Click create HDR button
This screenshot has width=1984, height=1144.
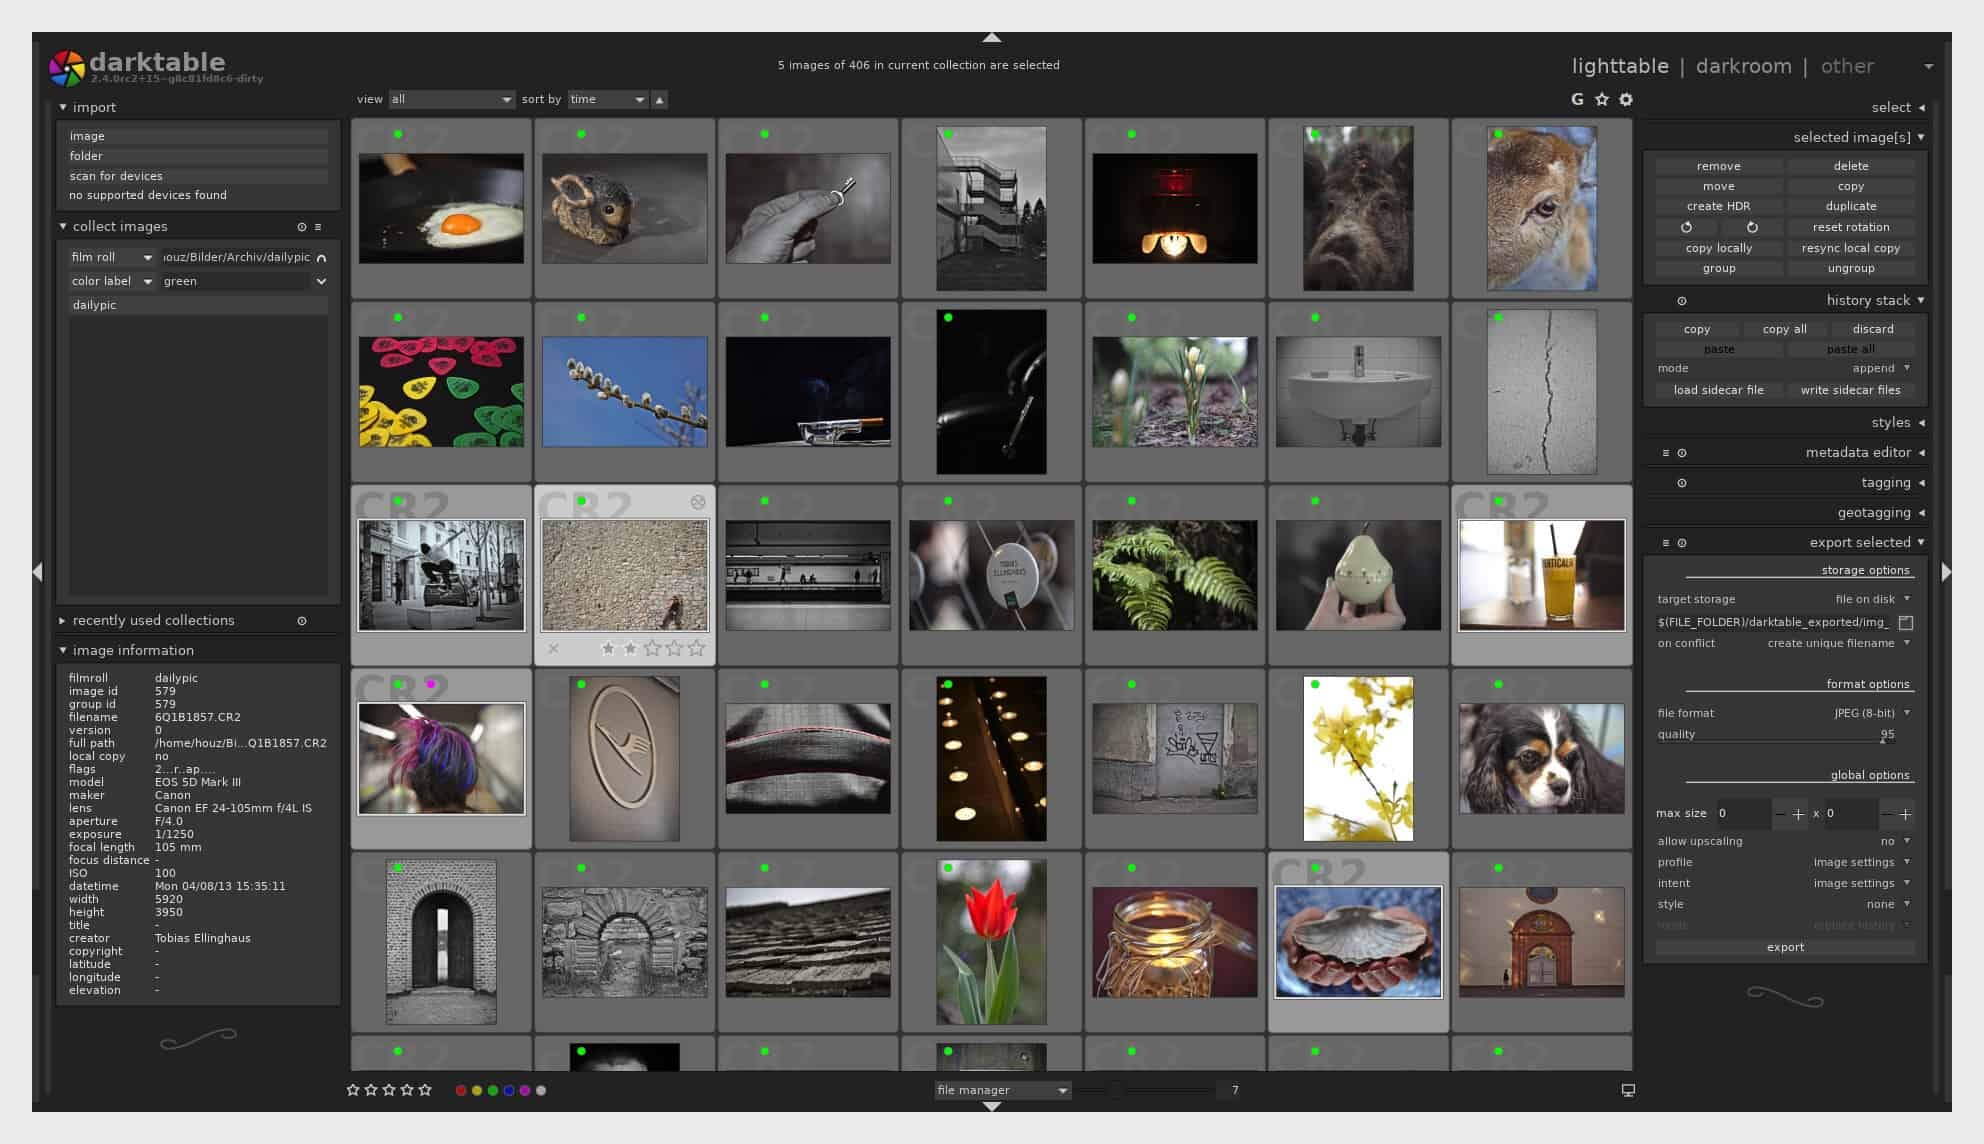tap(1718, 206)
